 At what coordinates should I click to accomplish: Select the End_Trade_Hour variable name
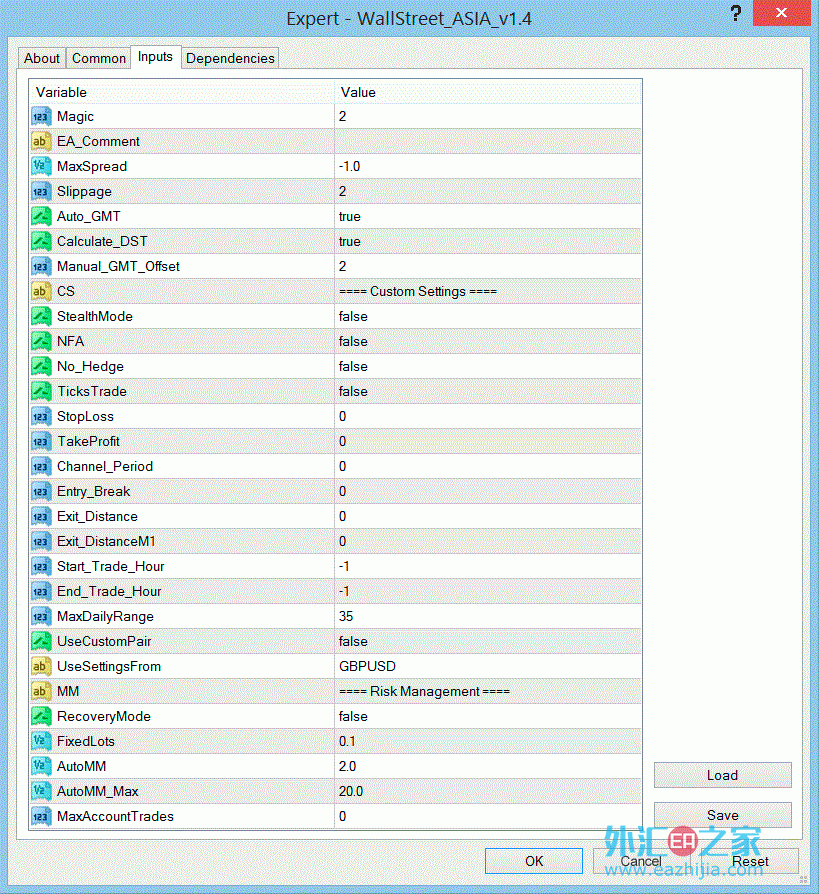coord(109,592)
